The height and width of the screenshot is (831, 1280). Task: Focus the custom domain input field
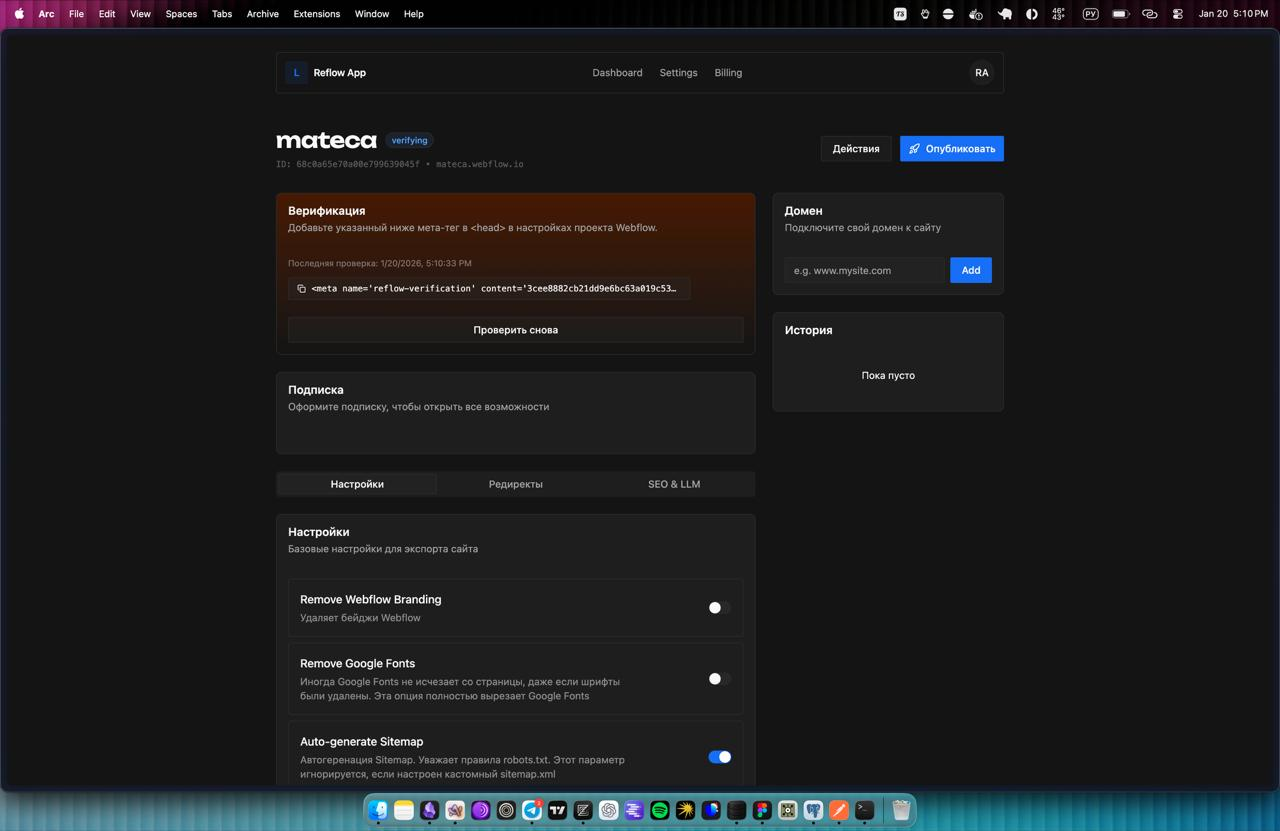click(864, 270)
